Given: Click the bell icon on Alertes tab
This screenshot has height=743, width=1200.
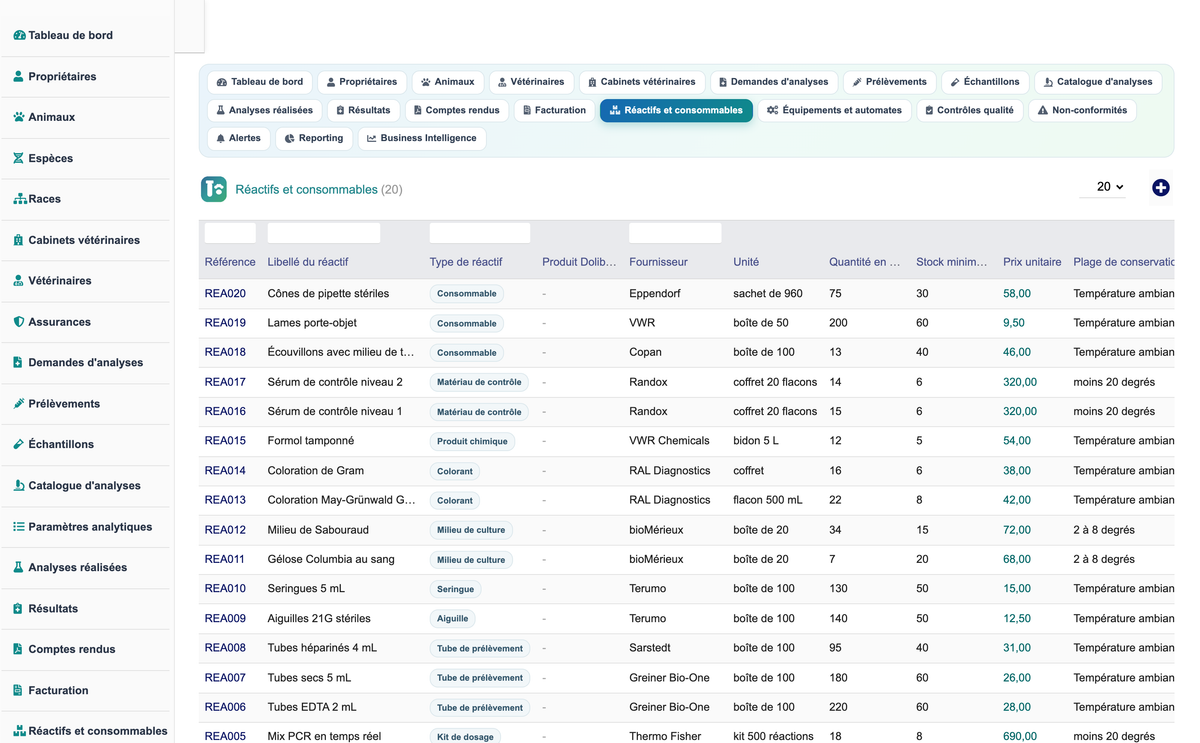Looking at the screenshot, I should tap(221, 139).
